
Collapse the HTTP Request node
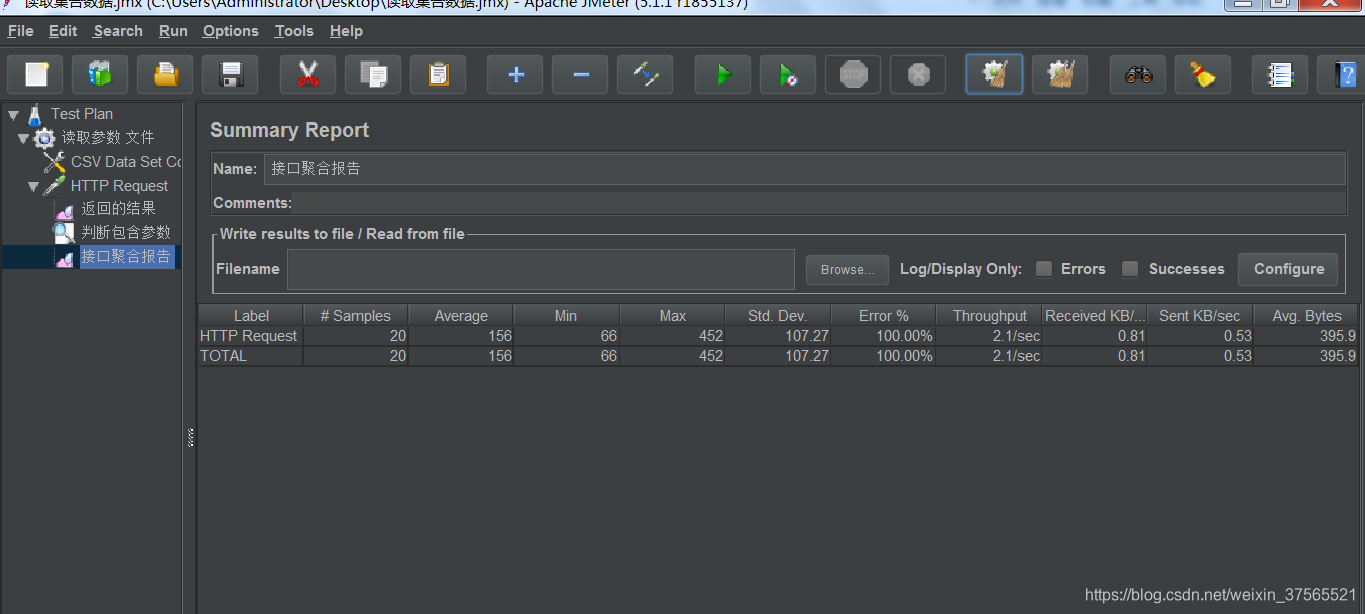click(34, 186)
